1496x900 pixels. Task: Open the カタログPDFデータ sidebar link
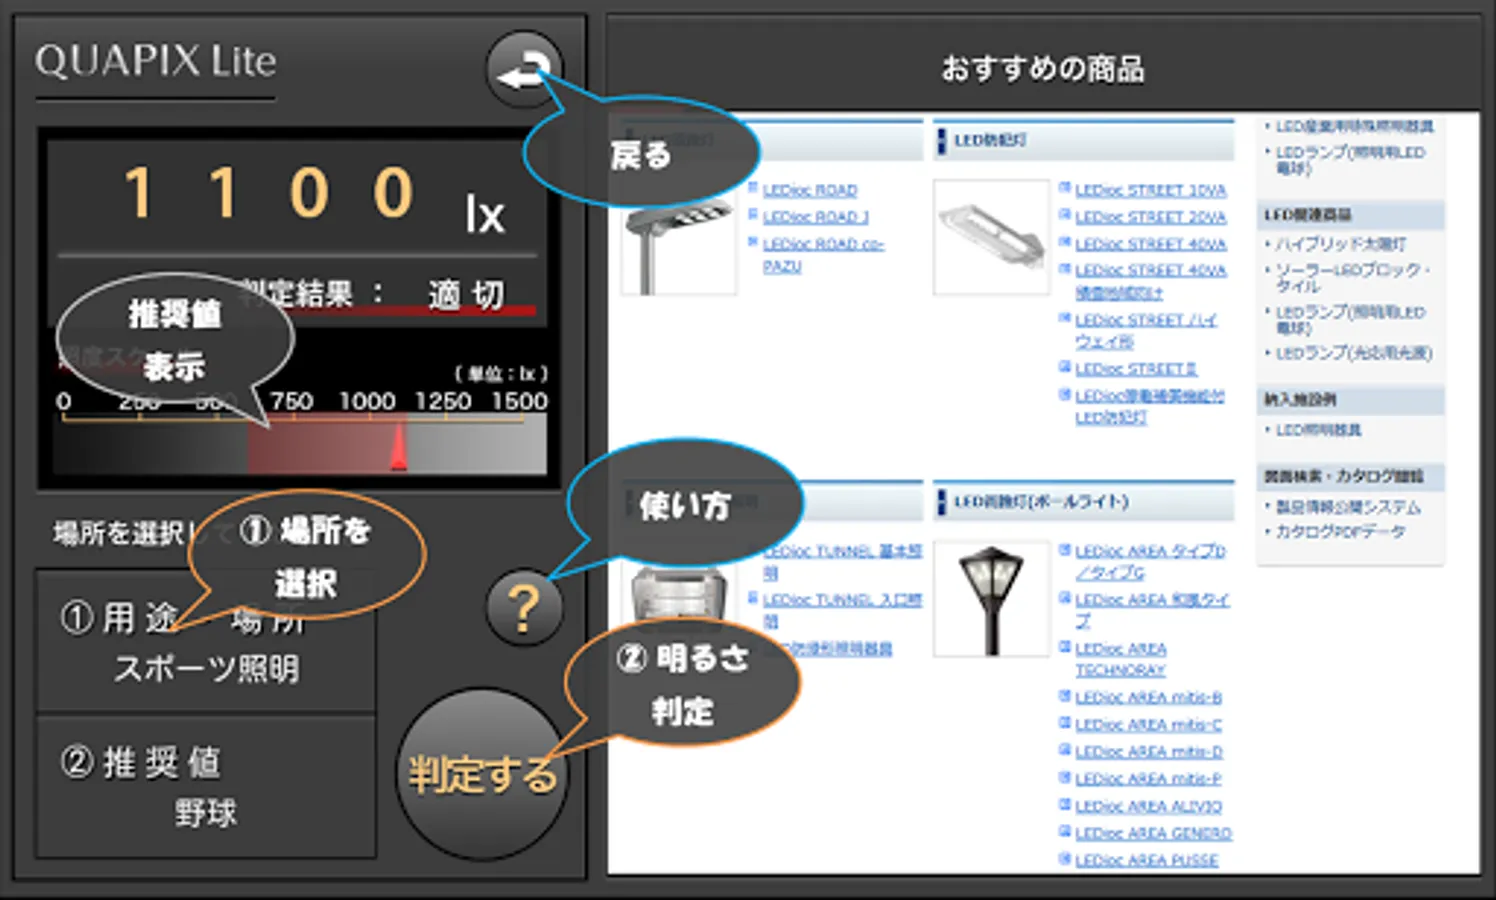(1340, 531)
